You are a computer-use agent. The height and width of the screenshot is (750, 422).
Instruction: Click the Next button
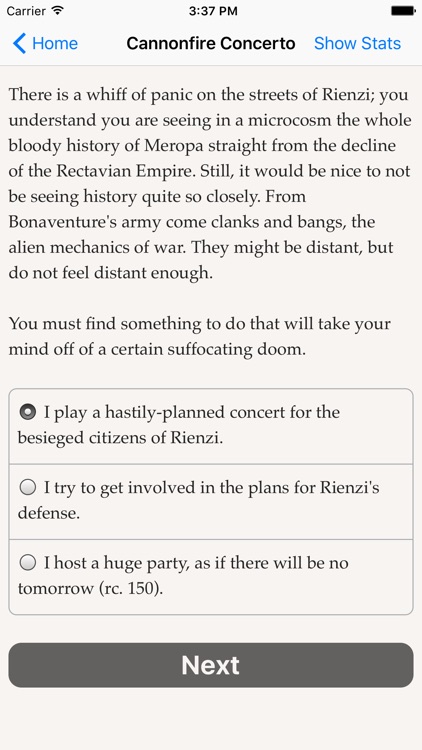[x=211, y=665]
